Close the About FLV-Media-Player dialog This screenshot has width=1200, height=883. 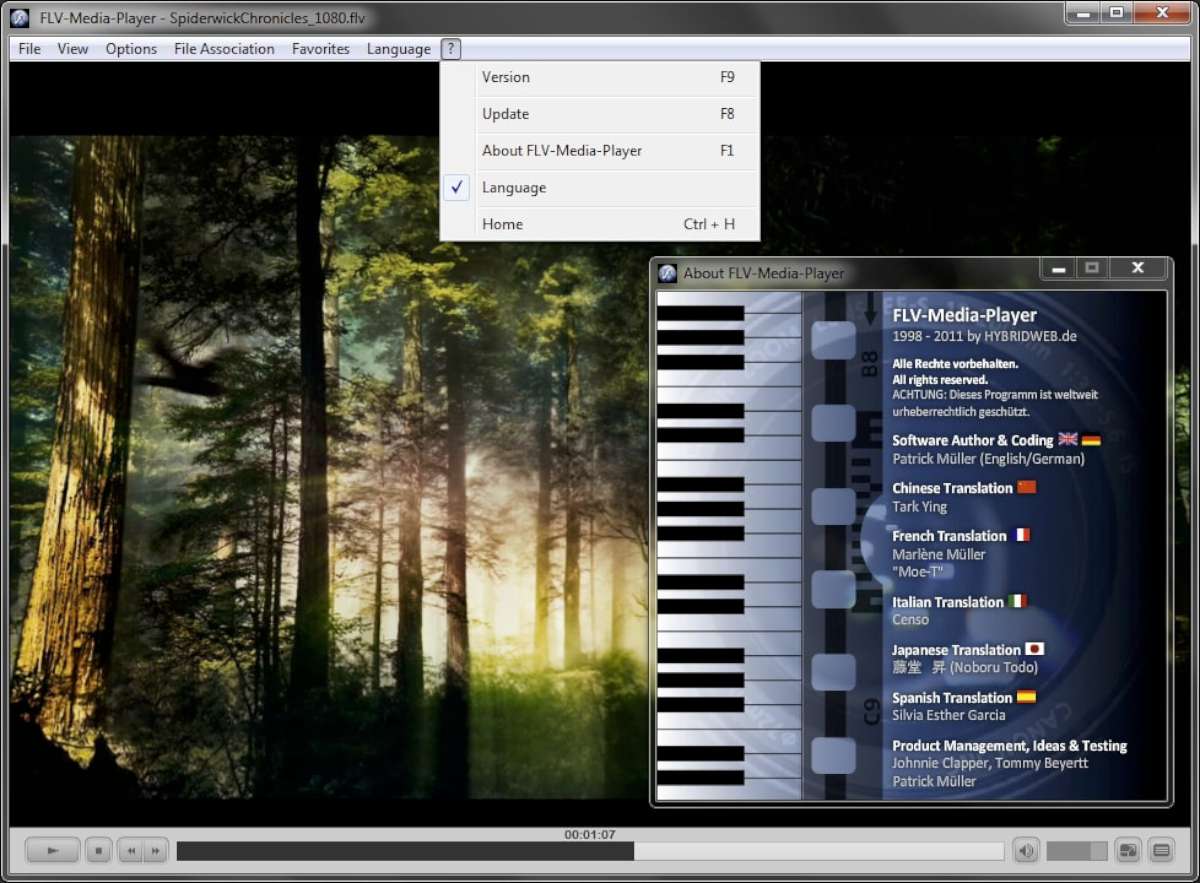(x=1137, y=268)
